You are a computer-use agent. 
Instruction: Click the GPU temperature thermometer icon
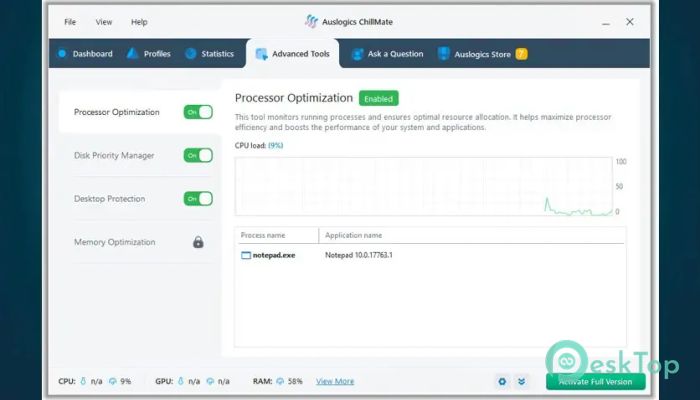pyautogui.click(x=181, y=381)
